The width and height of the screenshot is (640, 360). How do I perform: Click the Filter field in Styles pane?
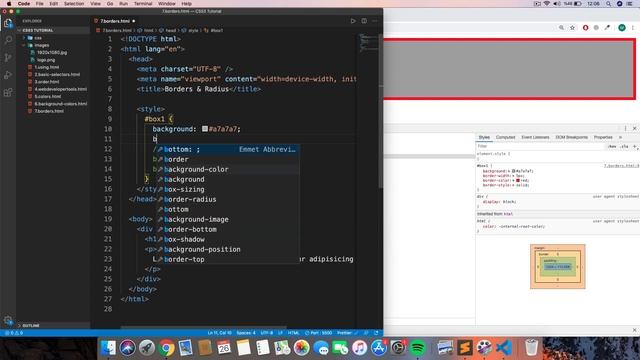(540, 146)
